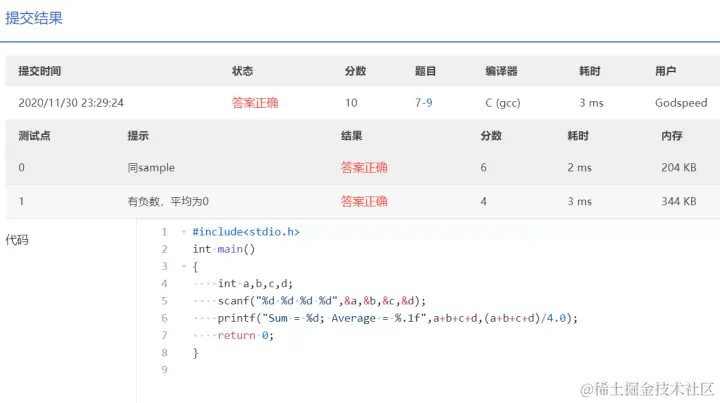Image resolution: width=720 pixels, height=403 pixels.
Task: Click test point number 0
Action: click(x=21, y=168)
